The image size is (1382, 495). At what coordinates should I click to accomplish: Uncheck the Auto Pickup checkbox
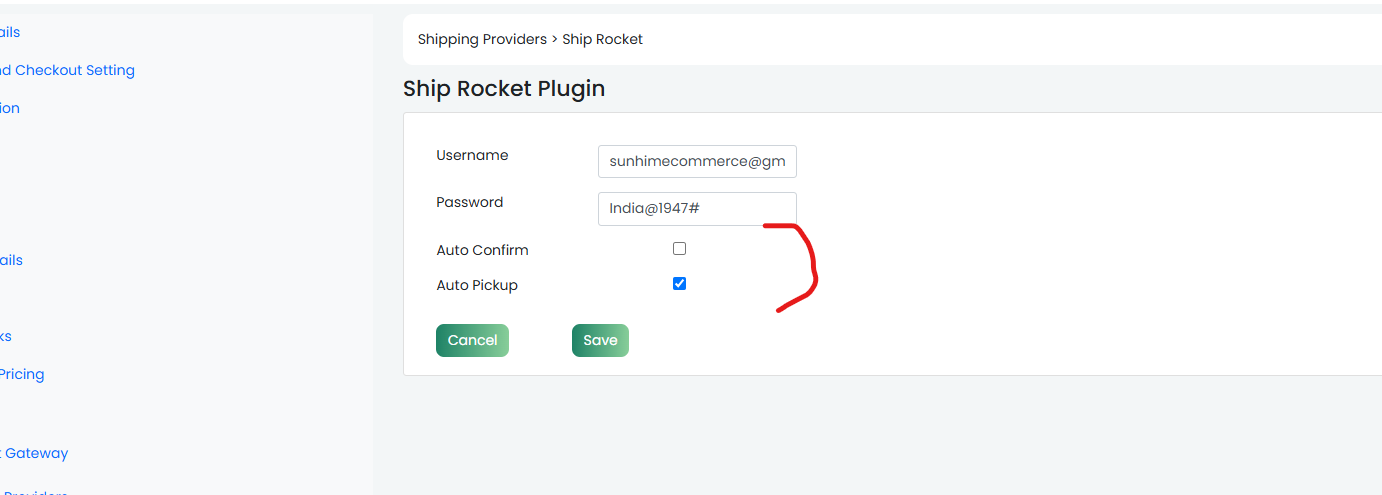679,284
